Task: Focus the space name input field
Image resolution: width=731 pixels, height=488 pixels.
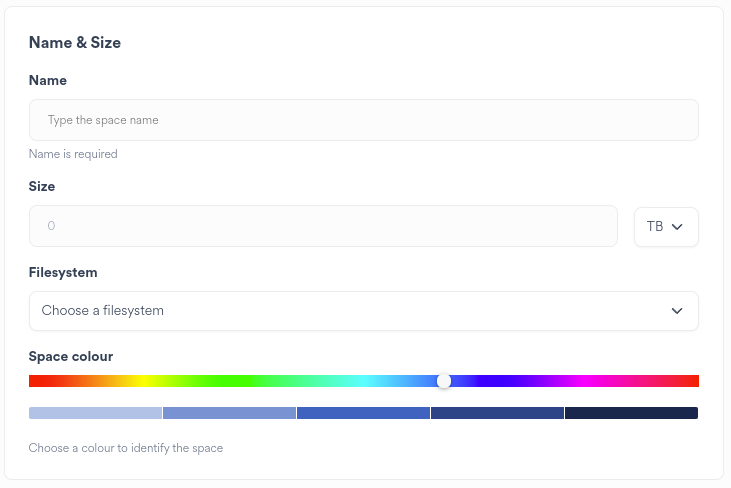Action: click(x=363, y=120)
